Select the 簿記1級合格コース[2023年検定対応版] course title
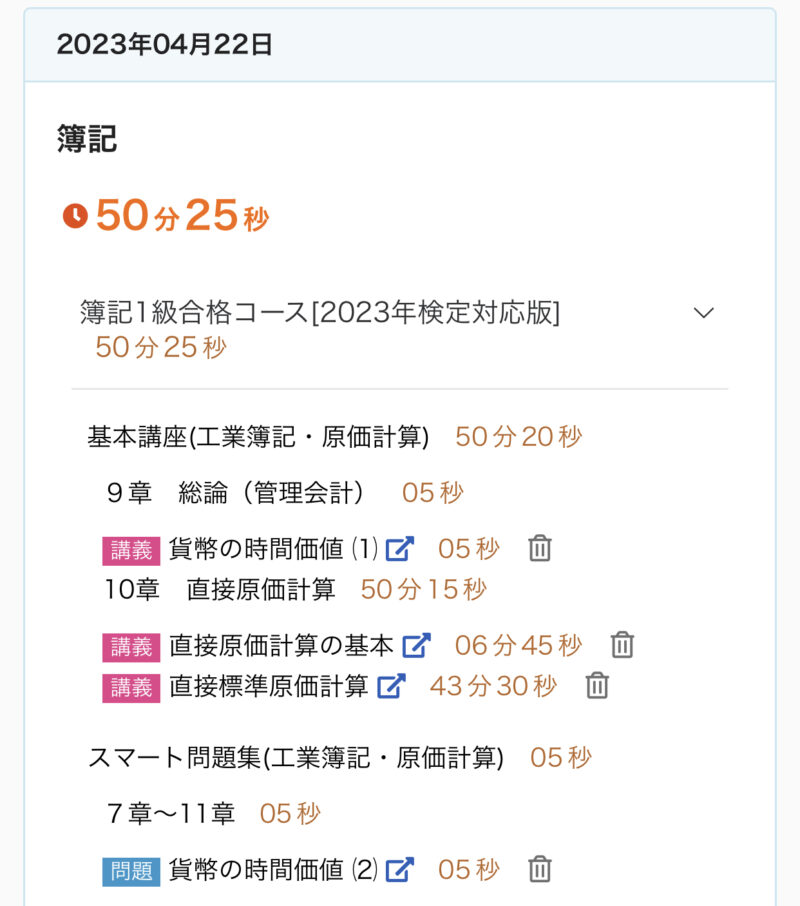This screenshot has width=800, height=906. 320,313
